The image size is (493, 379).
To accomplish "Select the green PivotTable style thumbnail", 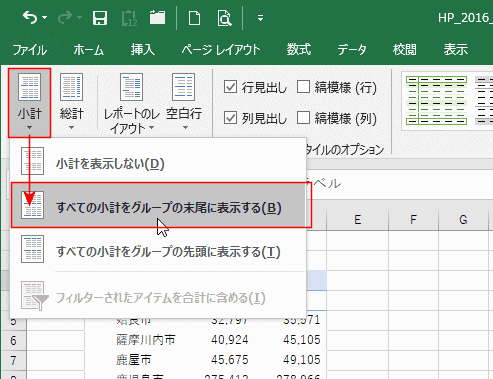I will point(436,100).
